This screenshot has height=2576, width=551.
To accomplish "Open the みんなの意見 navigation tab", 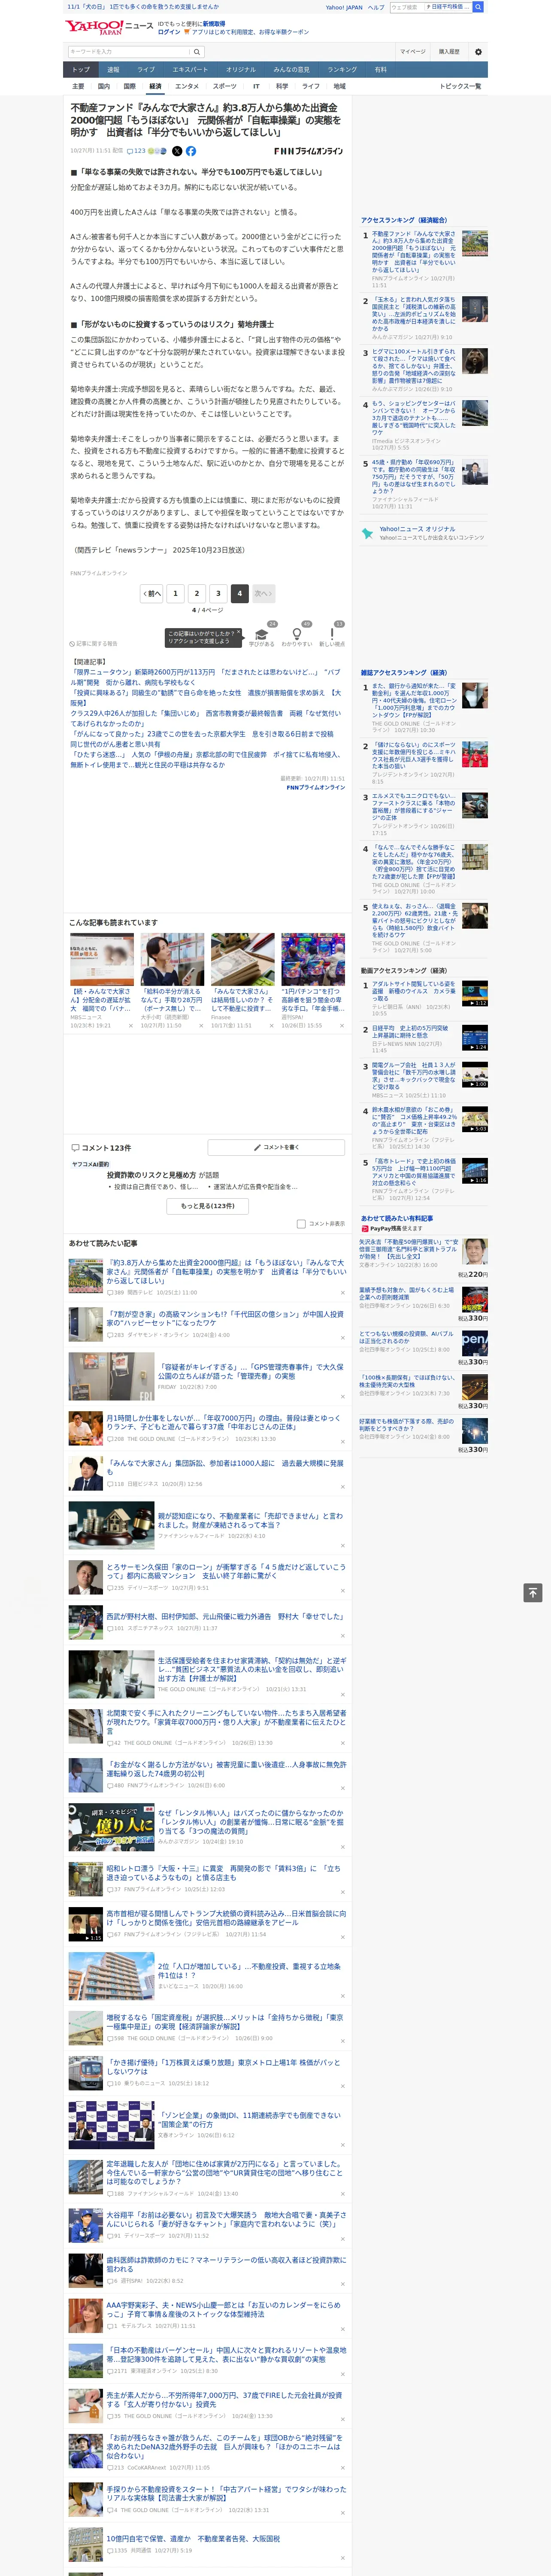I will (x=291, y=70).
